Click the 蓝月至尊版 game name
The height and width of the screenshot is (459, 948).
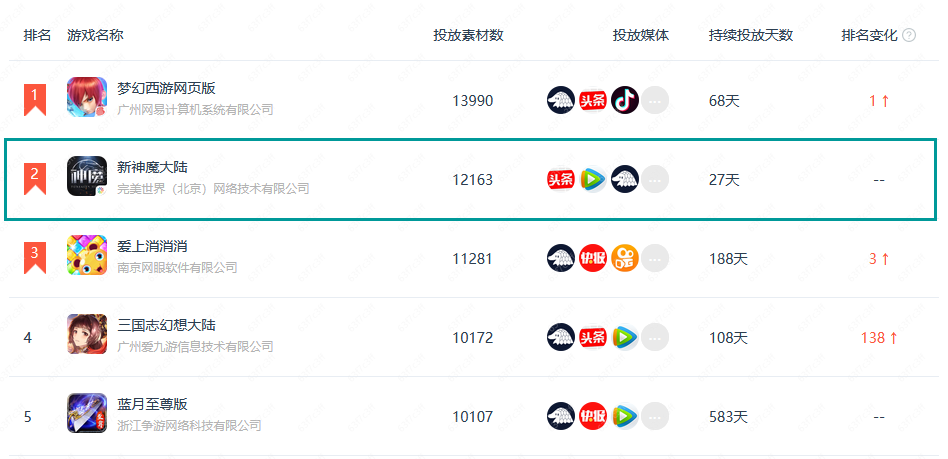click(152, 404)
